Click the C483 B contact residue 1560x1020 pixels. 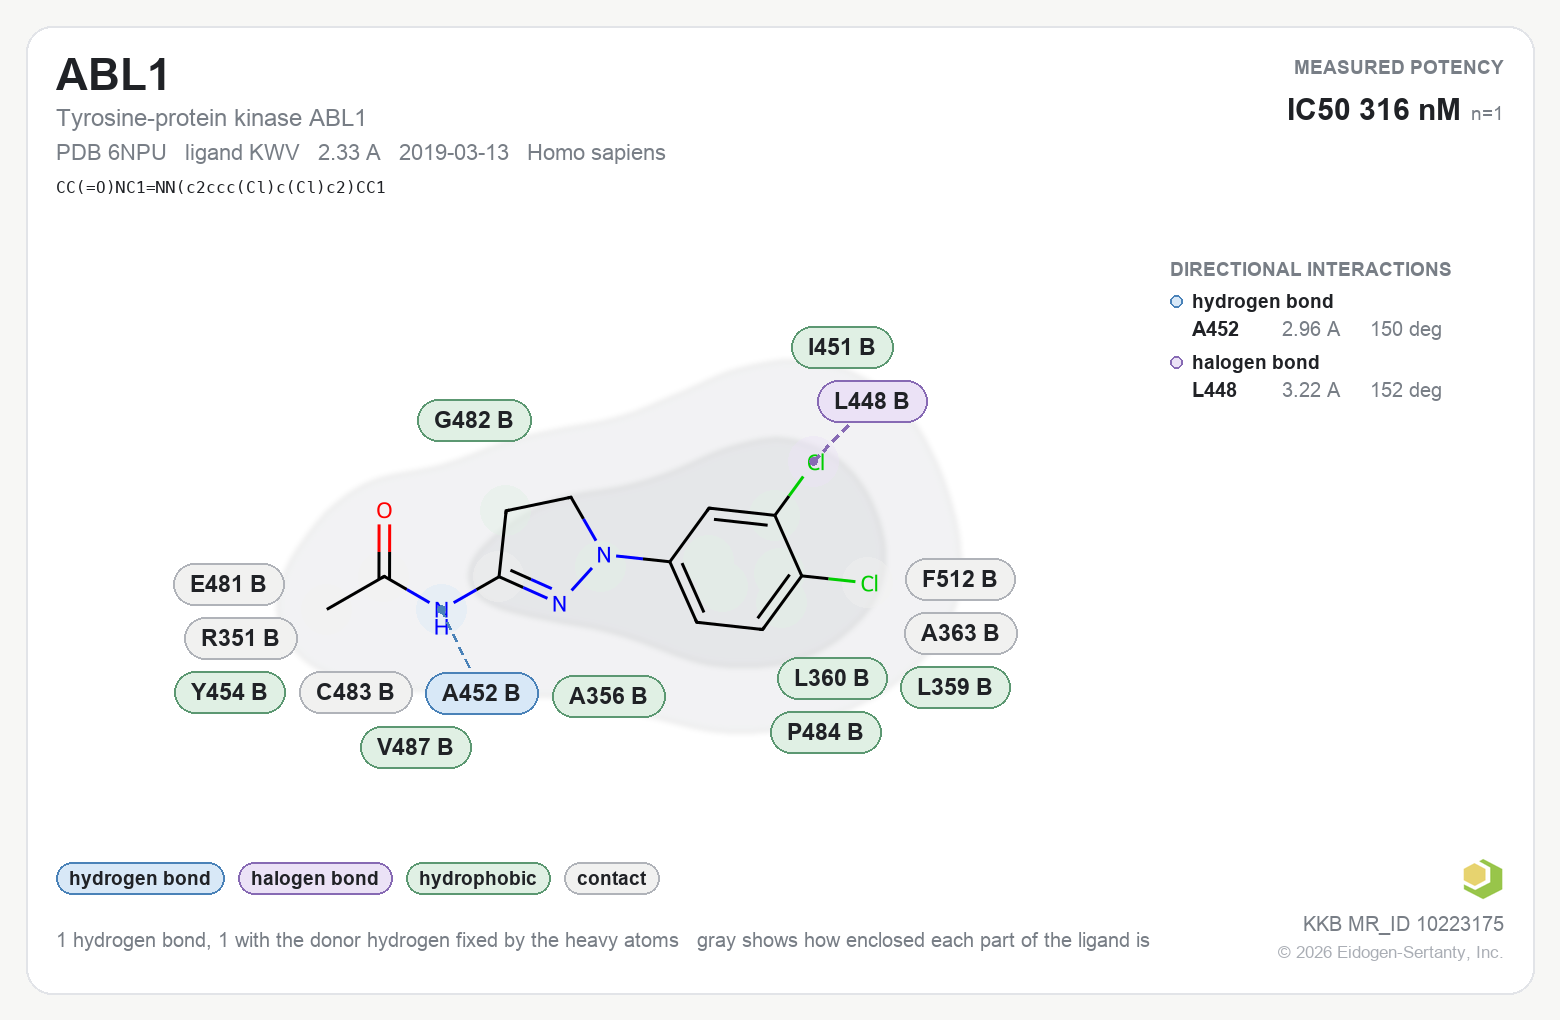point(355,692)
